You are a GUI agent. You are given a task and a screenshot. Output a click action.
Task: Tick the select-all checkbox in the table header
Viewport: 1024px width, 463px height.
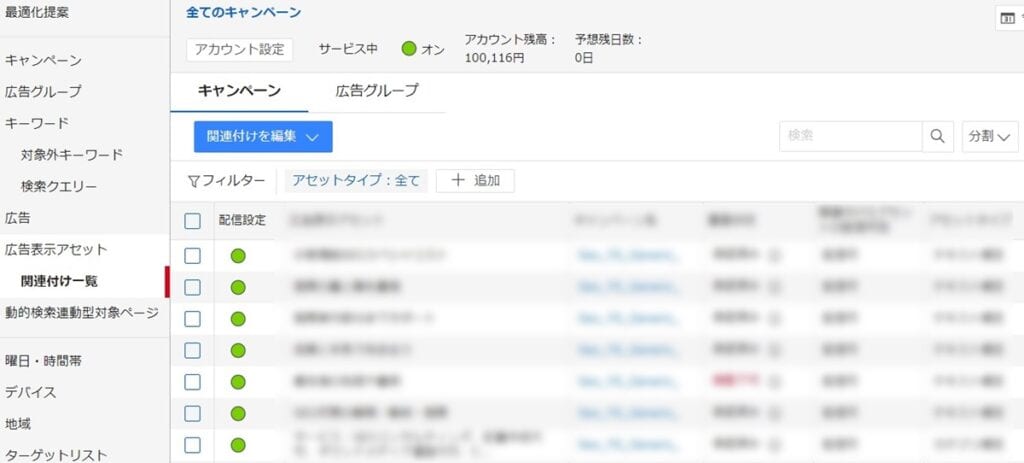click(x=192, y=221)
